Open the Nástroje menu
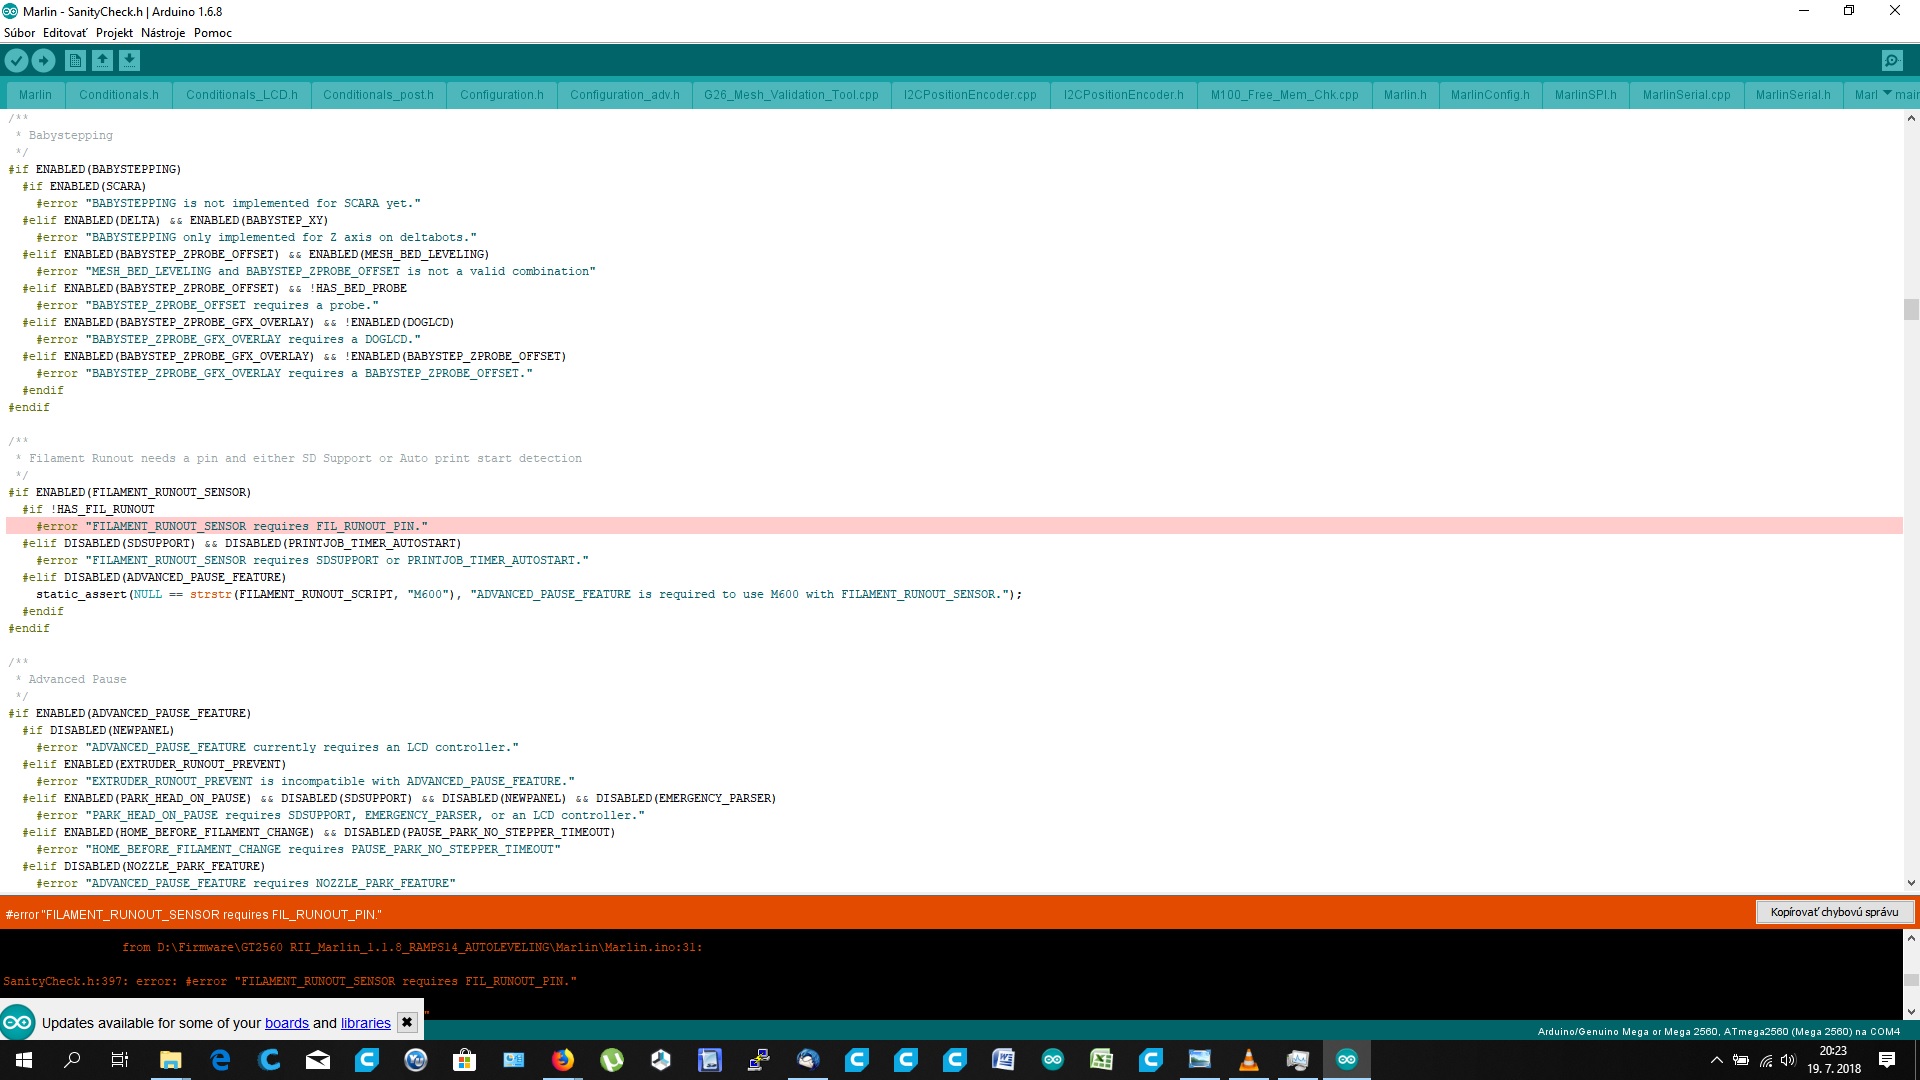The image size is (1920, 1080). [x=163, y=33]
